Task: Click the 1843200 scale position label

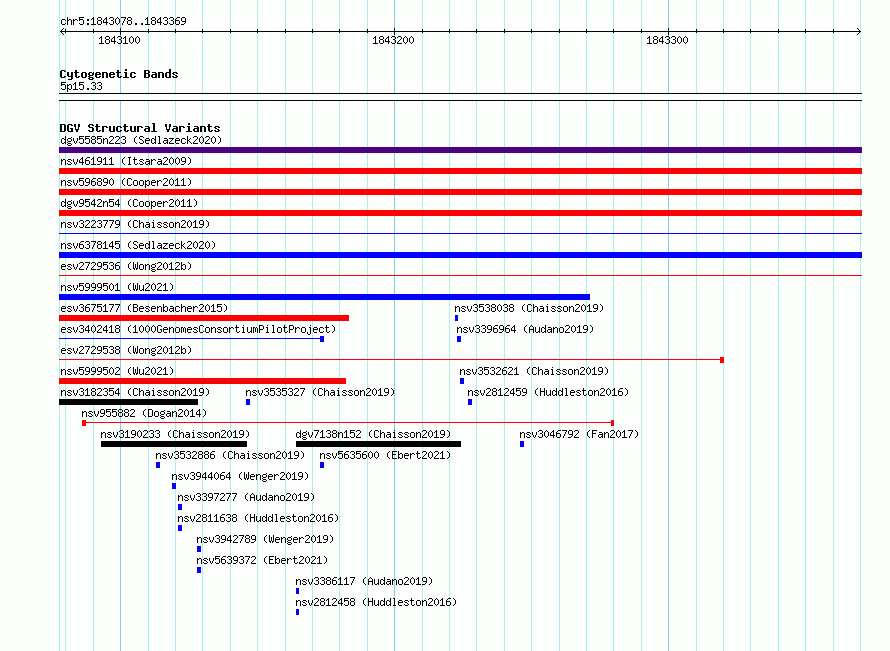Action: (x=393, y=40)
